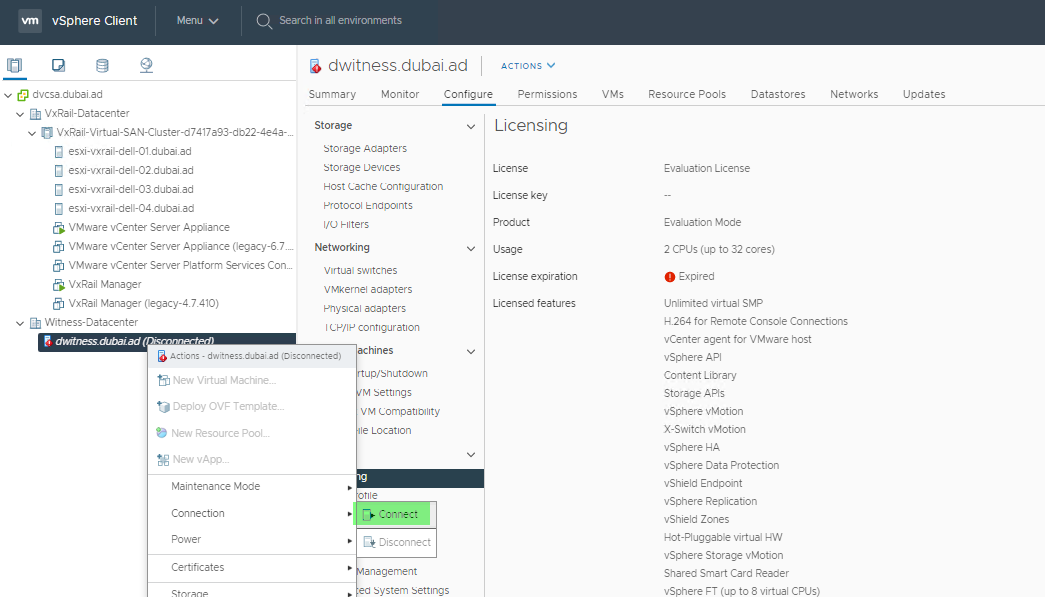Open I/O Filters settings
Screen dimensions: 1045x597
pos(346,225)
